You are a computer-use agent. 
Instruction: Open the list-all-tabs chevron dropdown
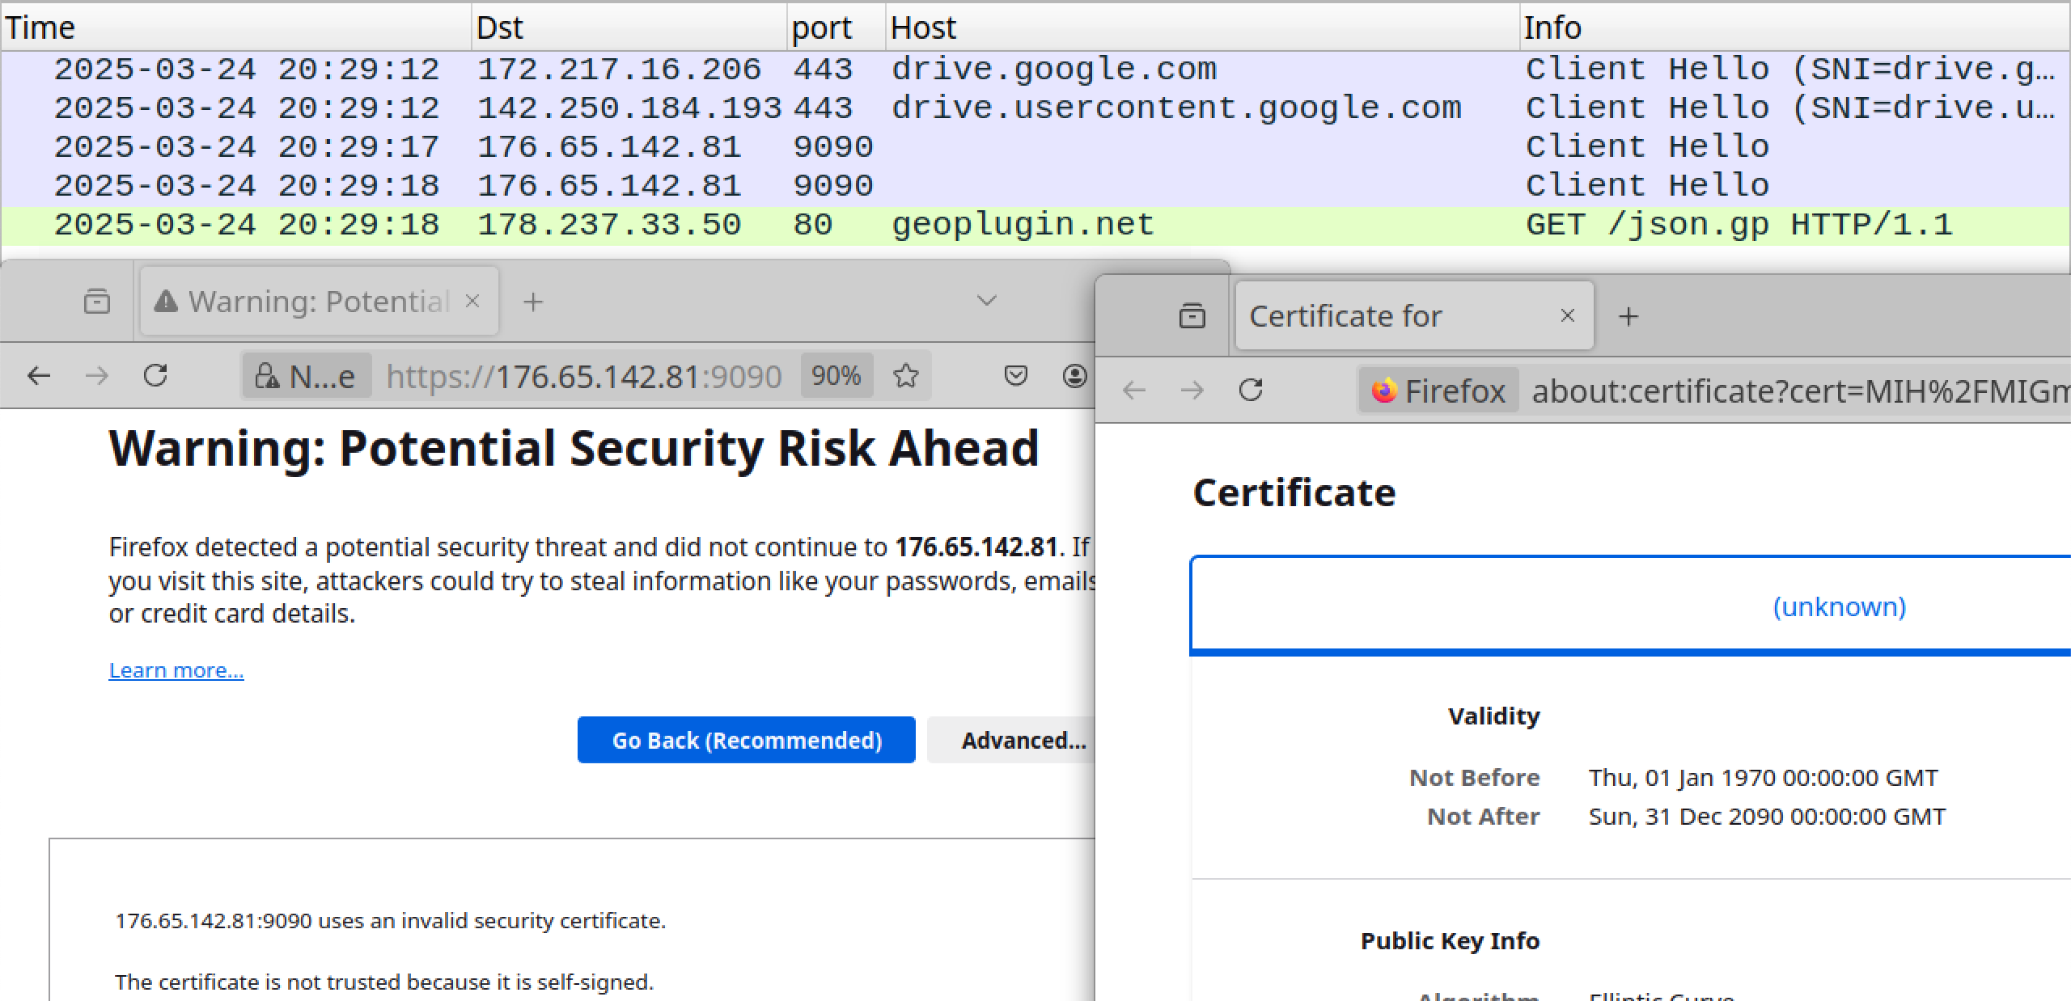click(x=987, y=301)
